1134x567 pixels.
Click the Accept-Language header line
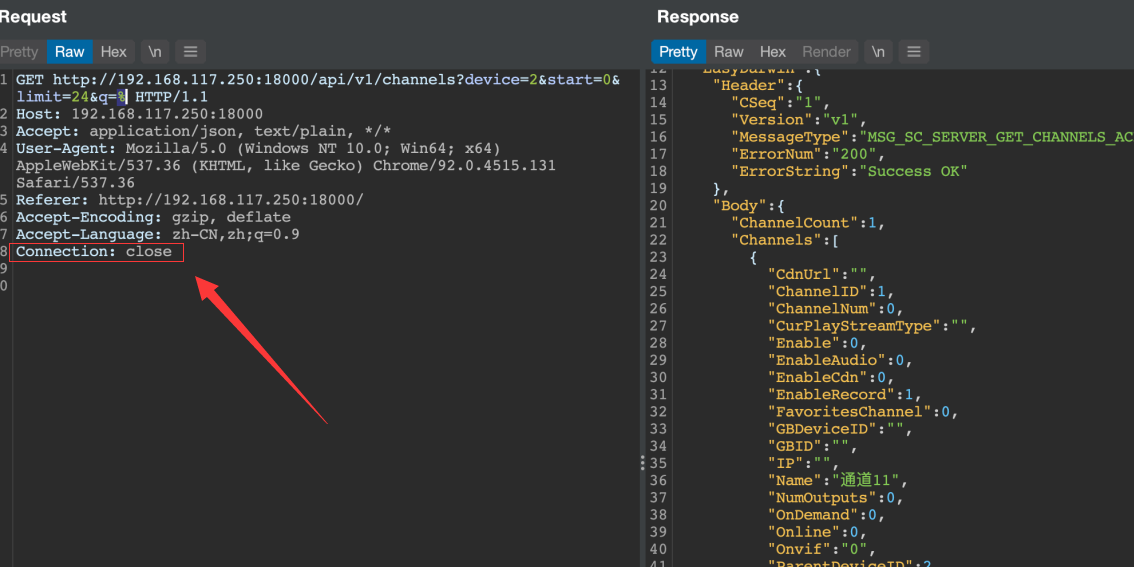point(157,234)
